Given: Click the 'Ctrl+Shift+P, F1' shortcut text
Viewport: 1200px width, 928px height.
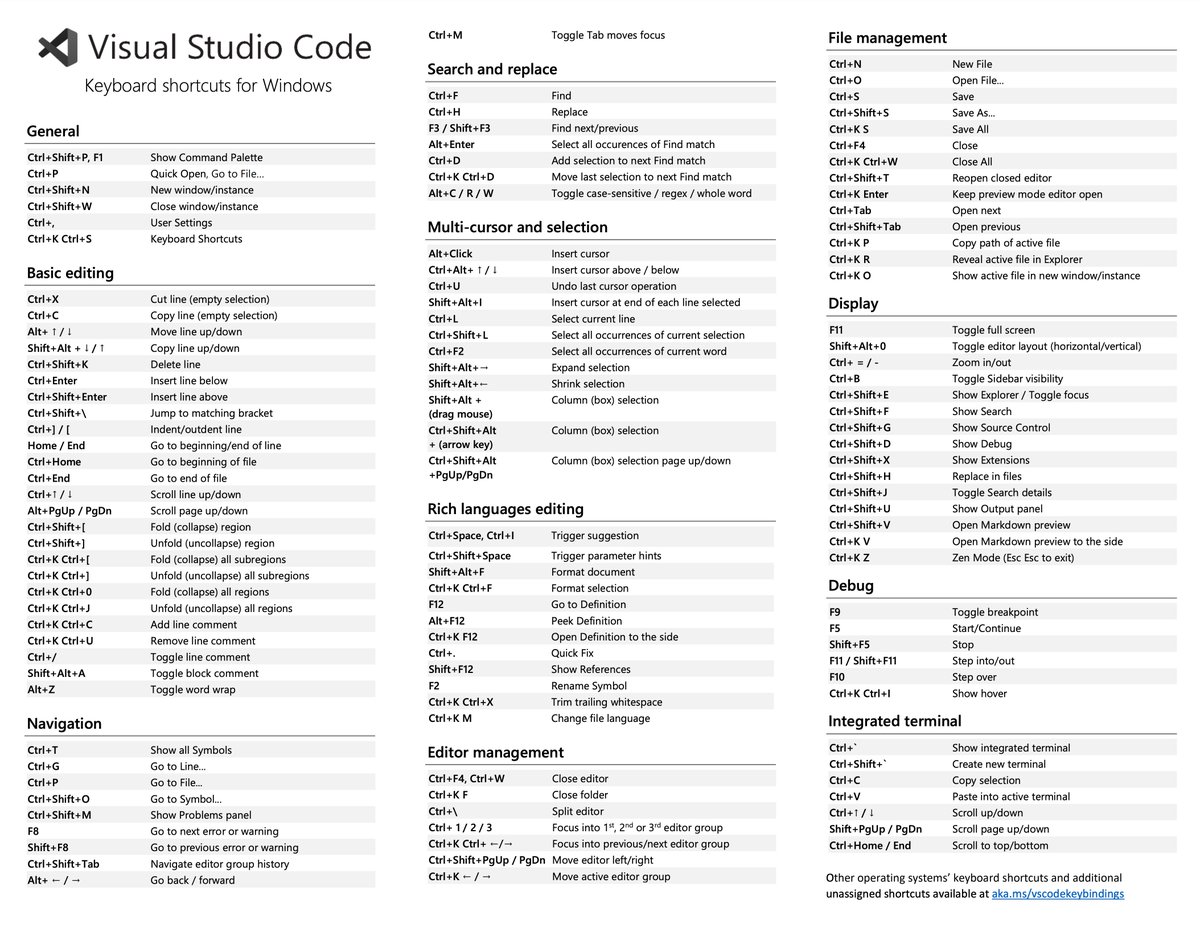Looking at the screenshot, I should coord(65,157).
